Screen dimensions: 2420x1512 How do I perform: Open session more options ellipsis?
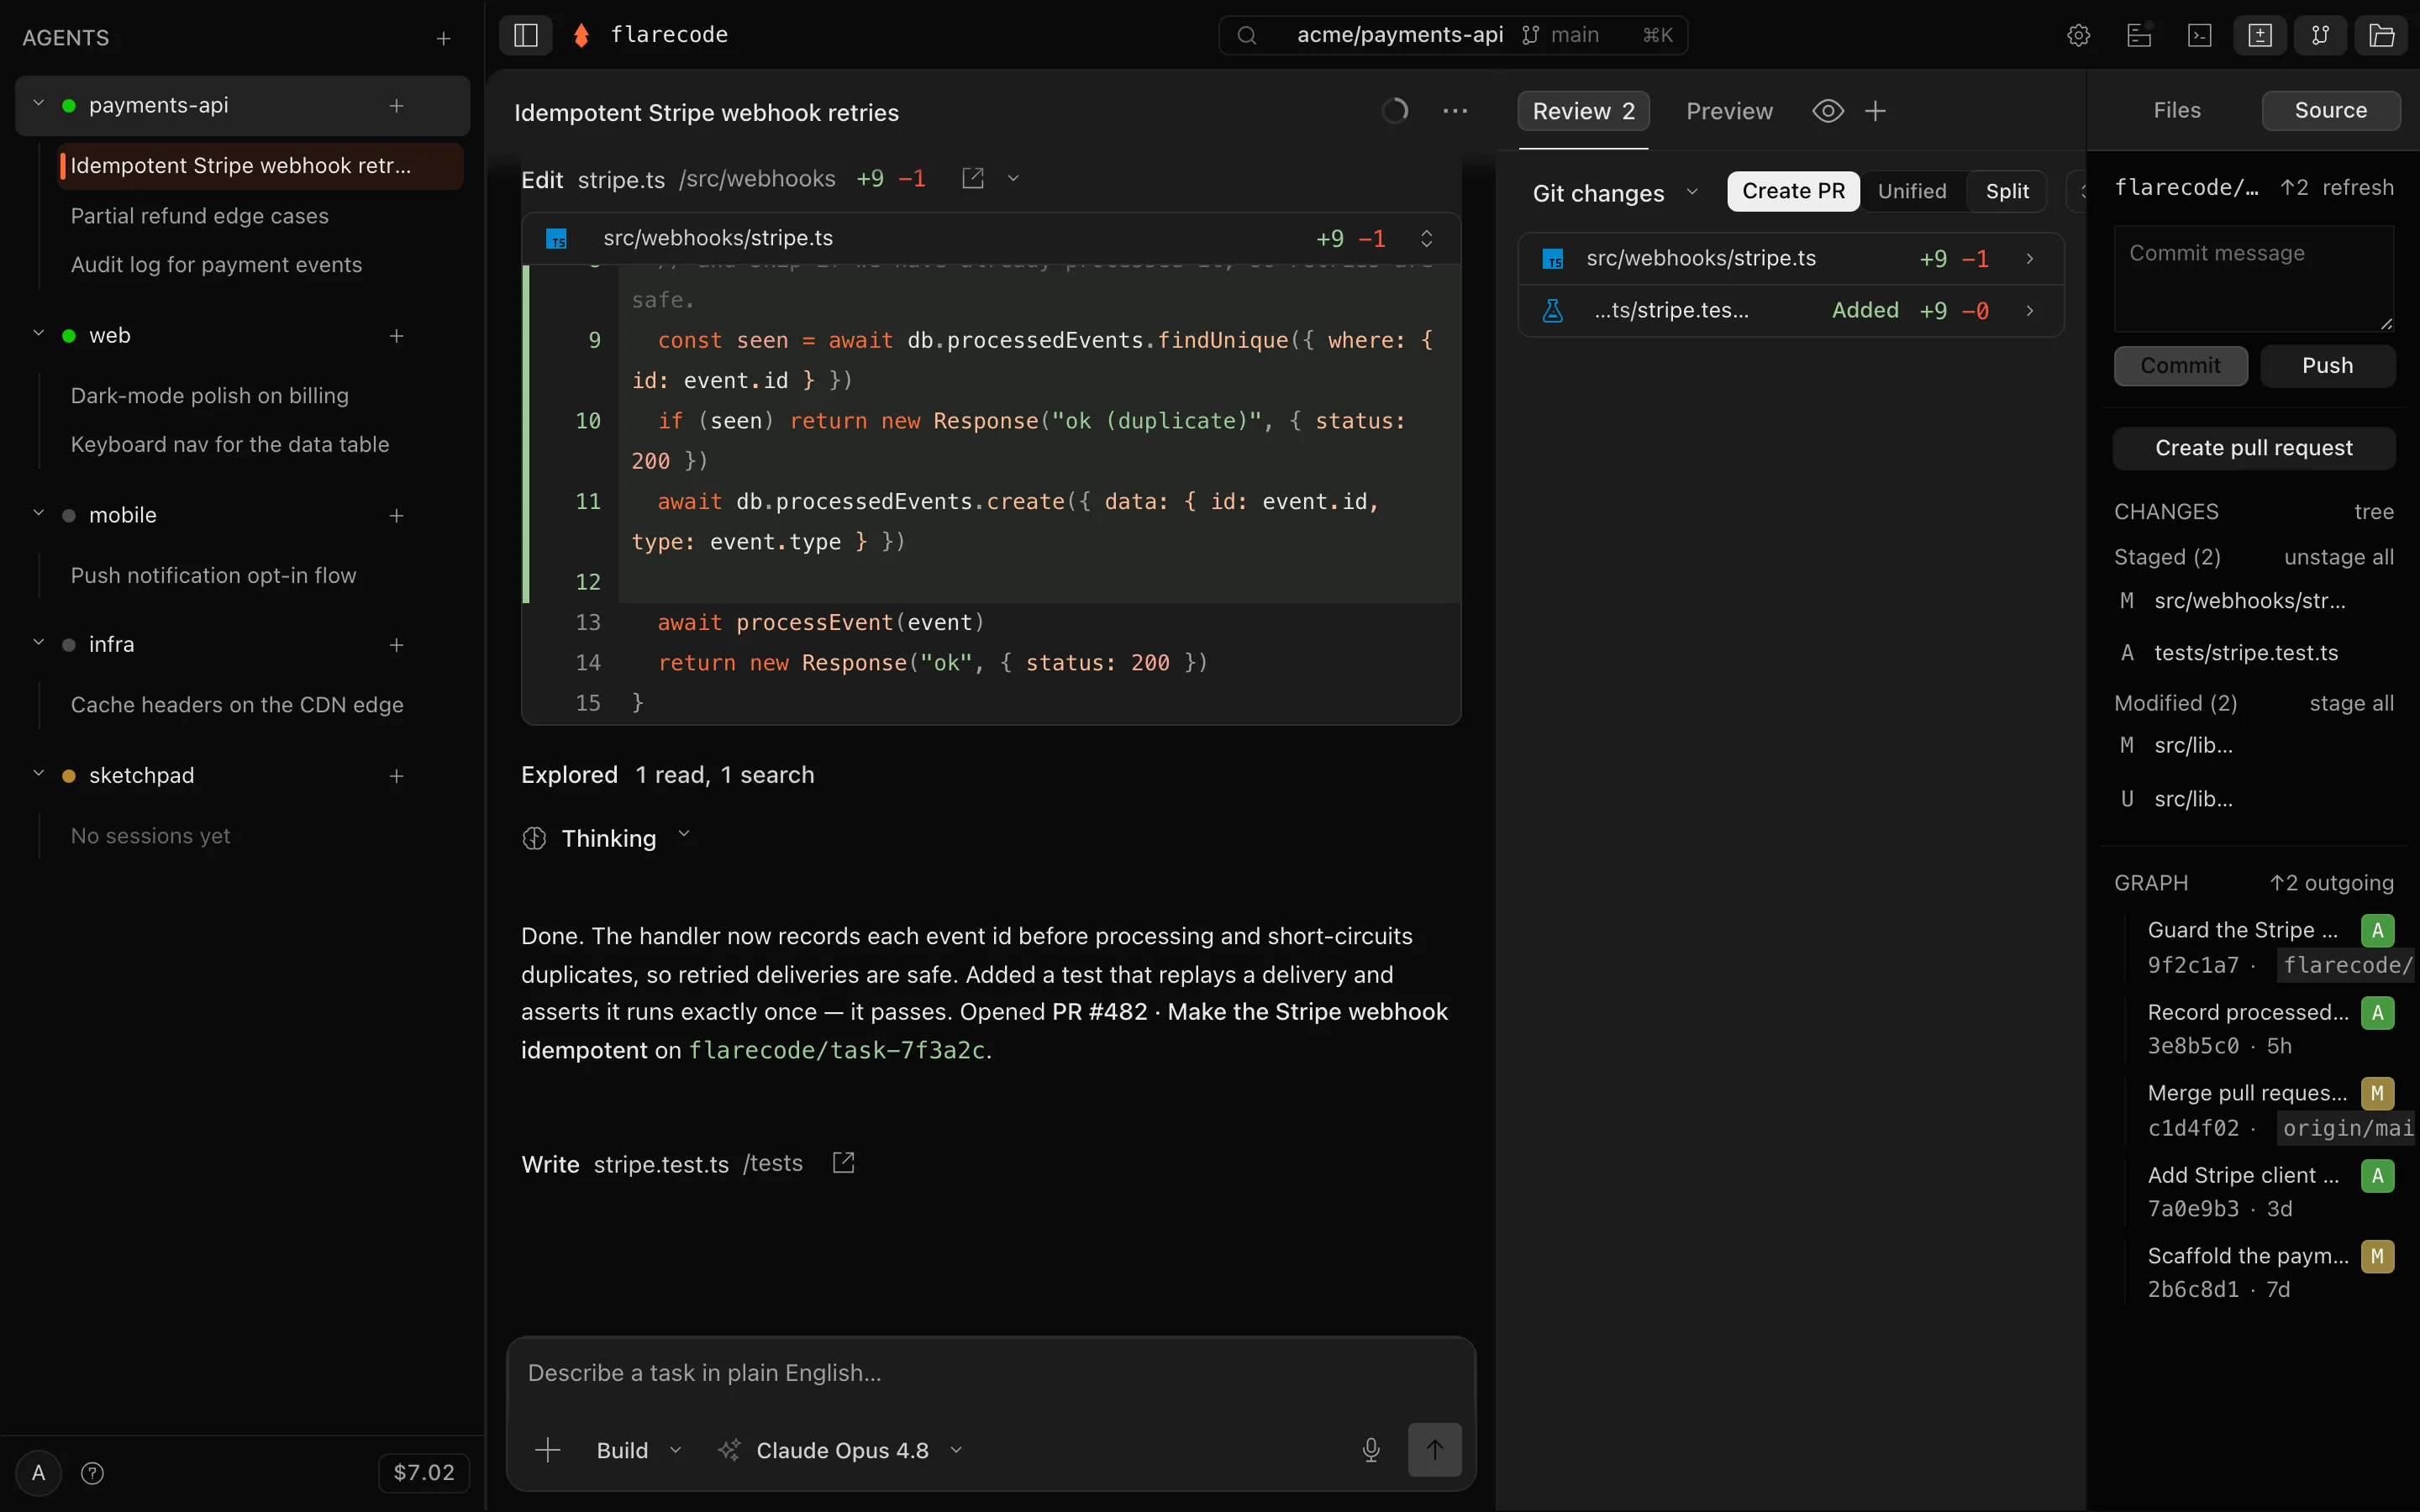point(1455,111)
